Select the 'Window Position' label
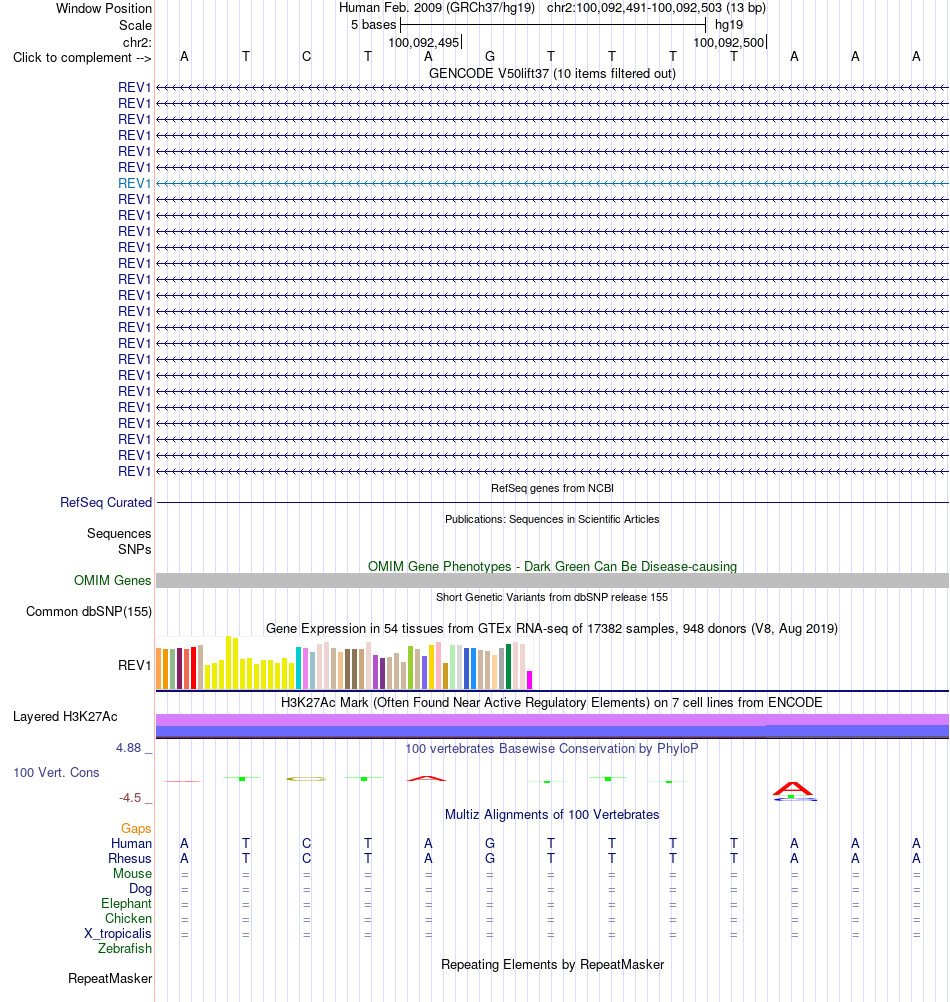This screenshot has height=1002, width=950. pyautogui.click(x=104, y=8)
